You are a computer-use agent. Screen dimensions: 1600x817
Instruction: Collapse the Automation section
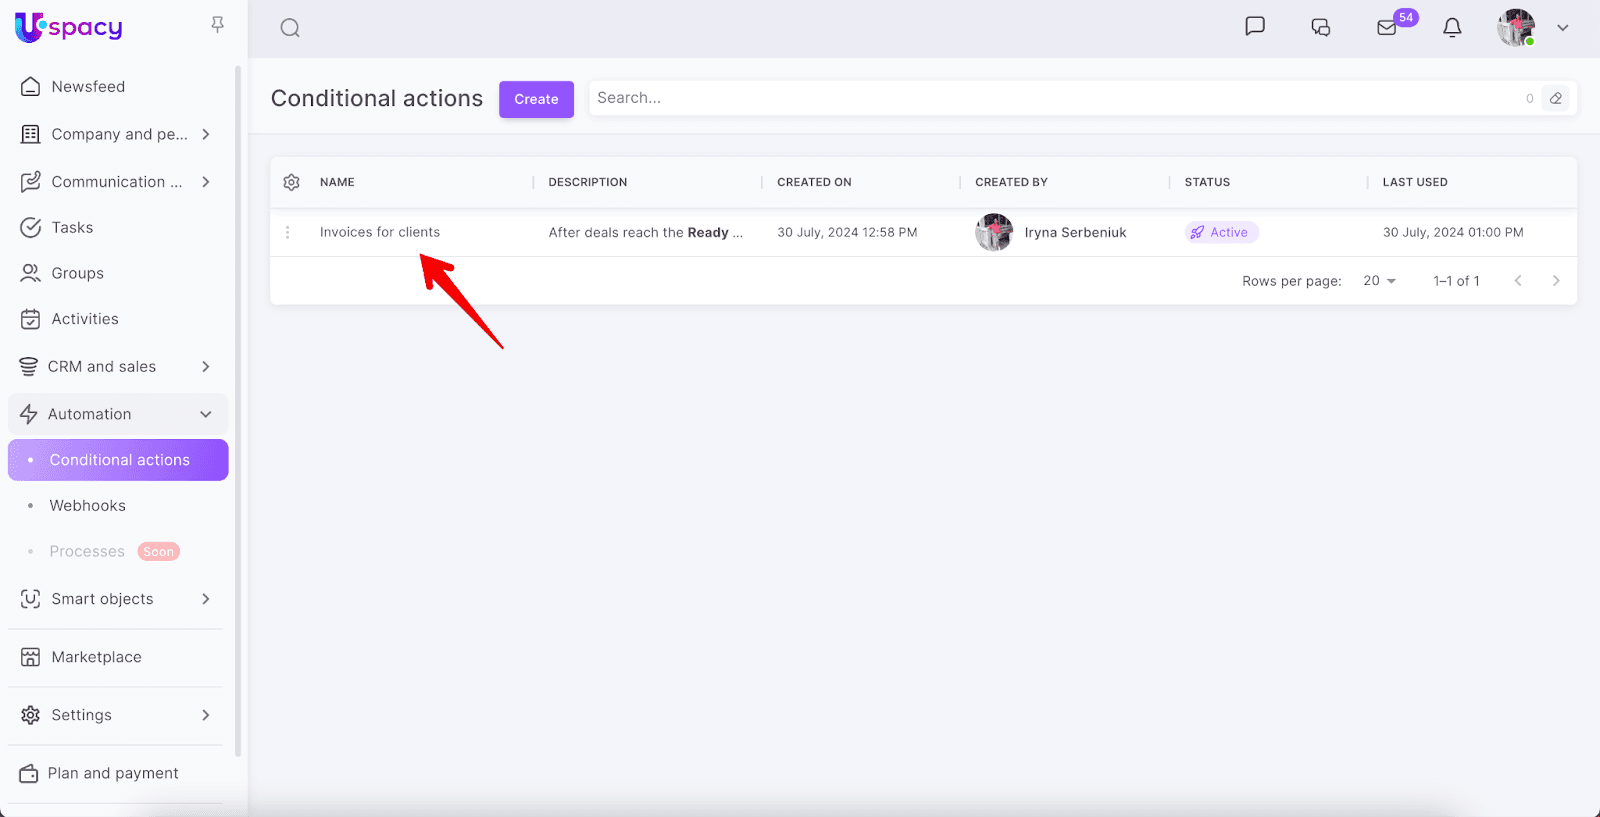point(205,414)
